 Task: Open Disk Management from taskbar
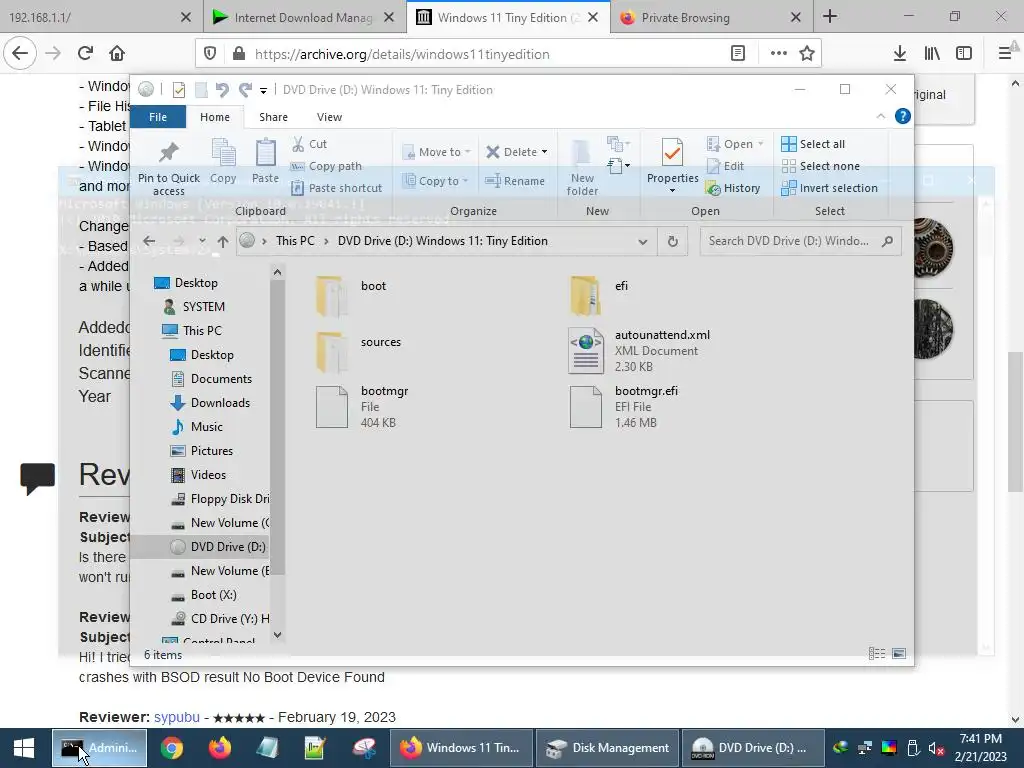pyautogui.click(x=608, y=748)
